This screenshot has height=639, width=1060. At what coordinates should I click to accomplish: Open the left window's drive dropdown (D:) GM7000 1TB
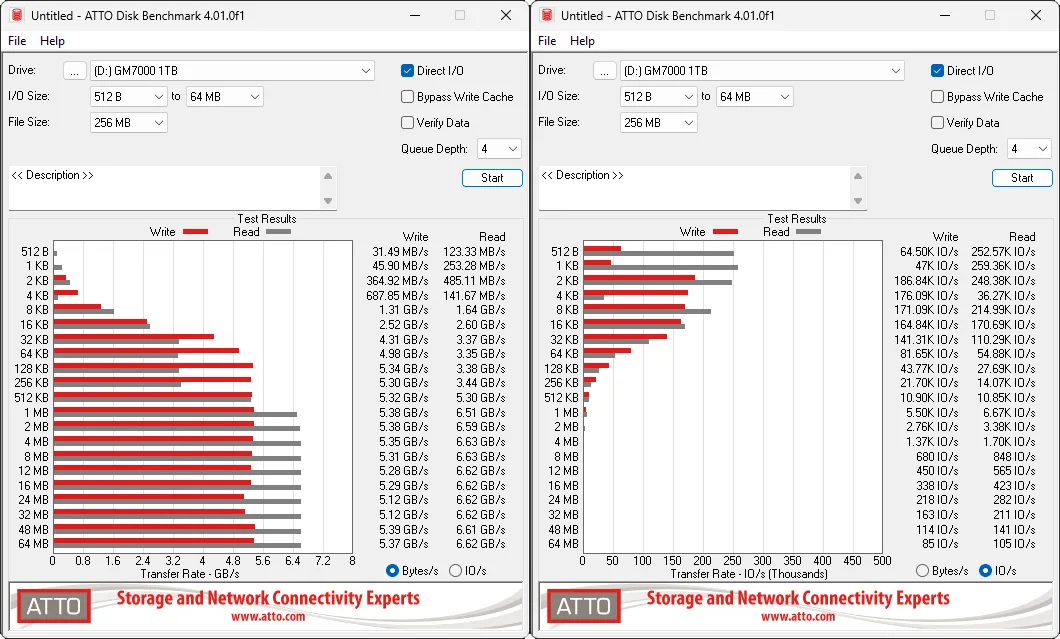pos(232,71)
